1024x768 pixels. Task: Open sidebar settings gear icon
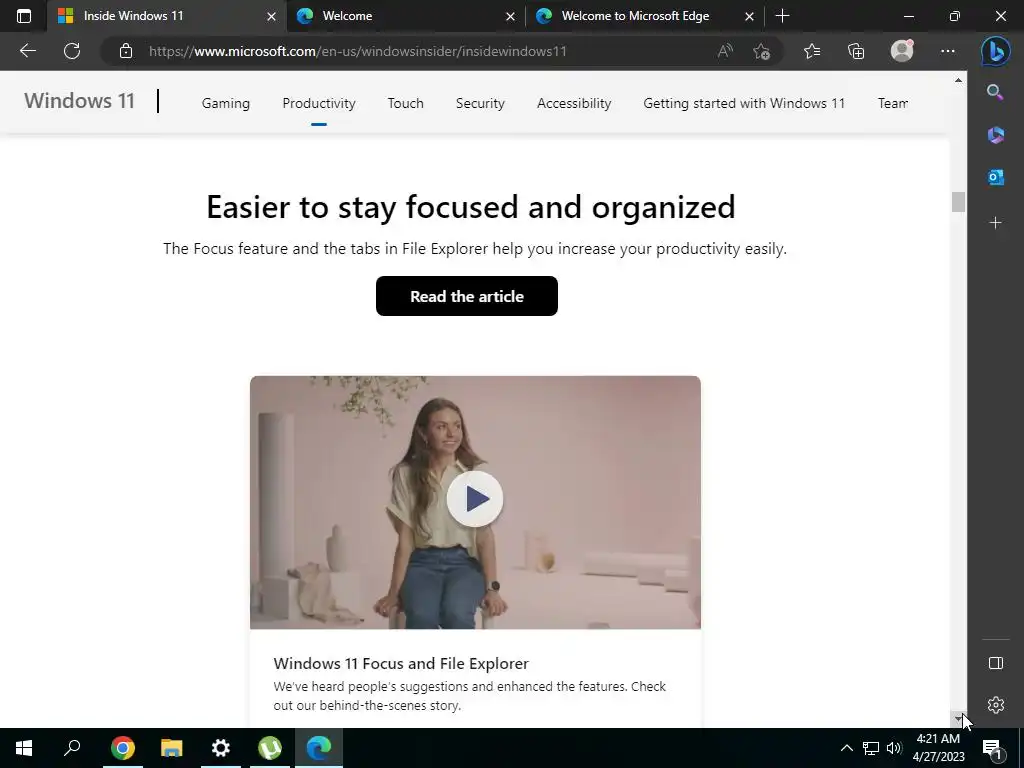(x=995, y=705)
